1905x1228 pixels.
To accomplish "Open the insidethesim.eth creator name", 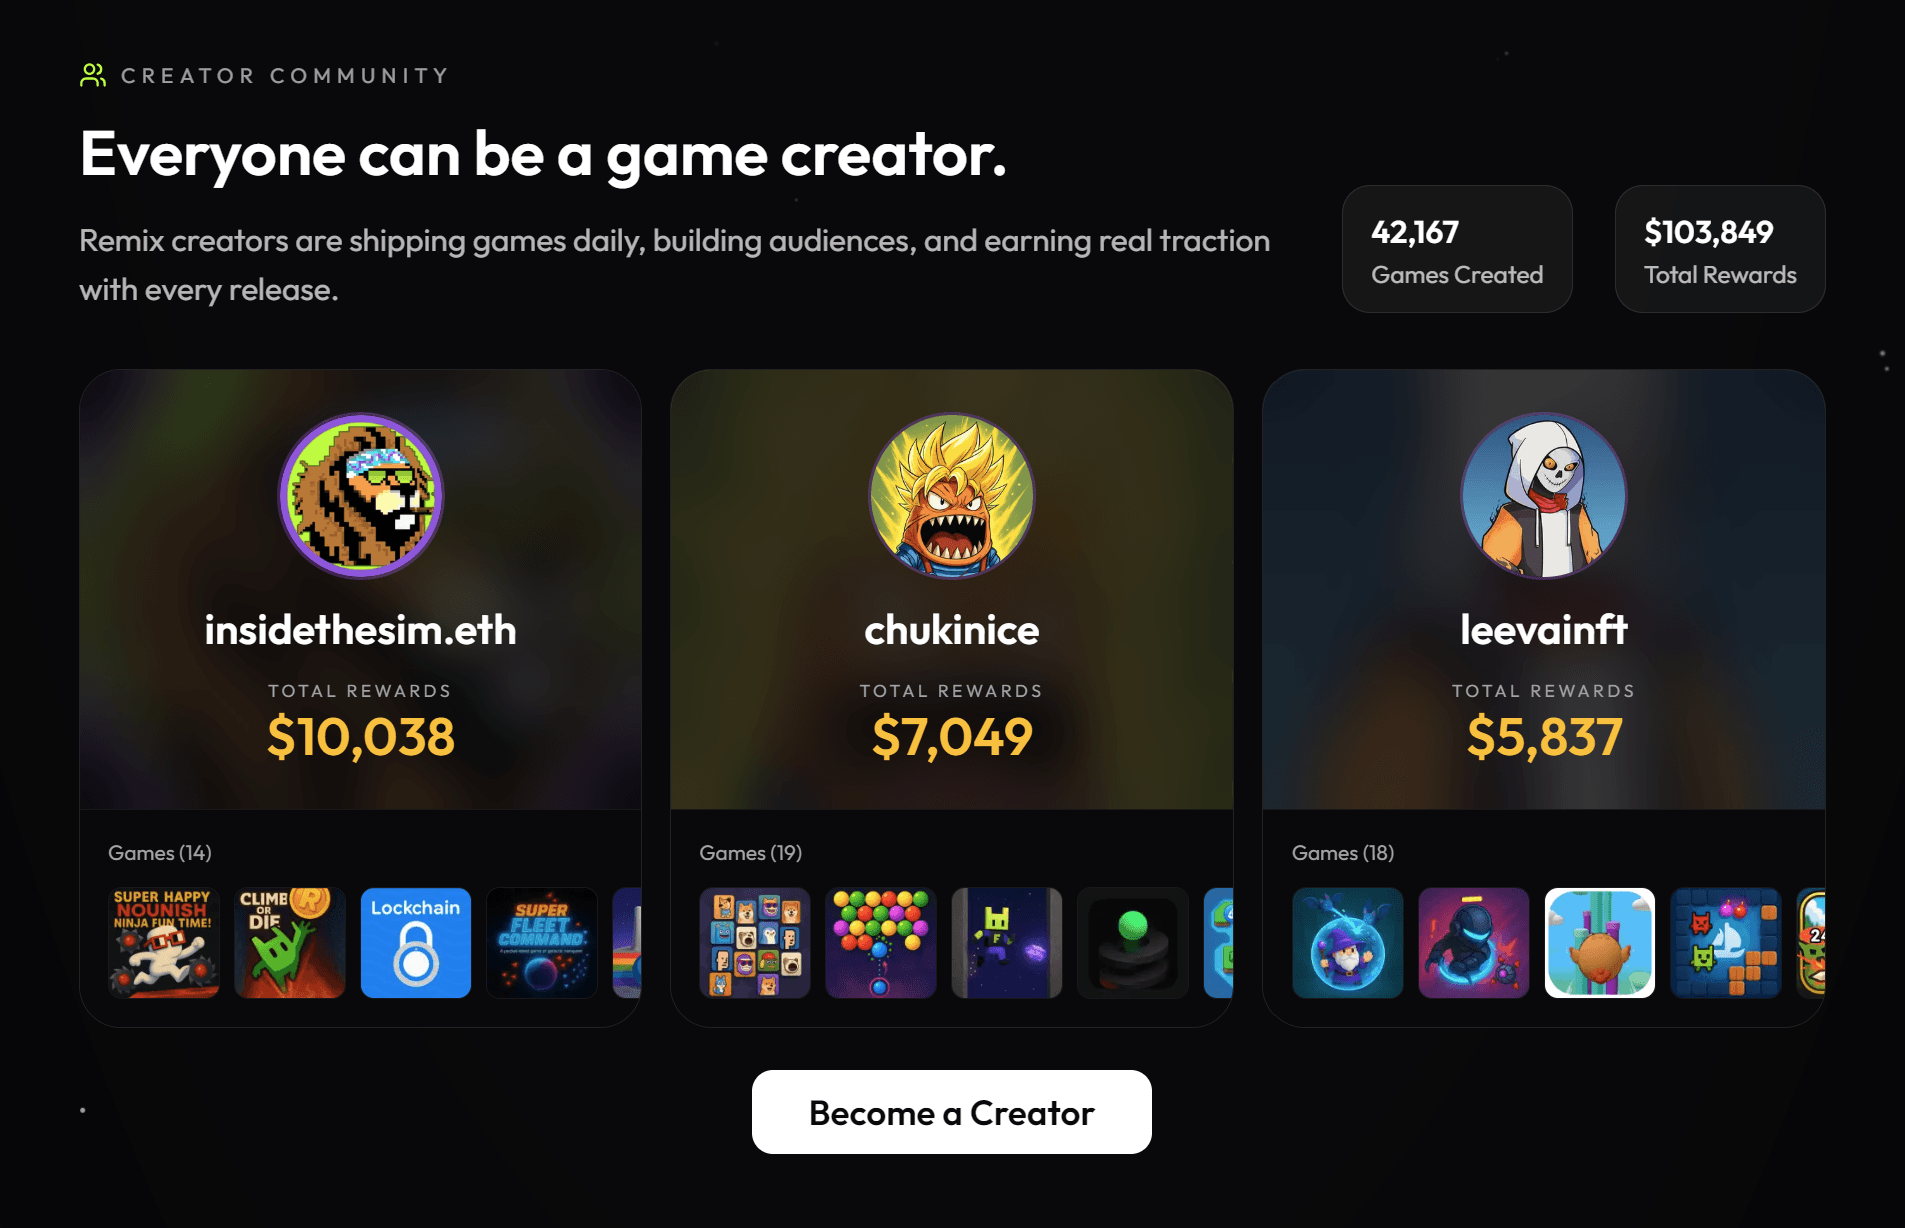I will [x=361, y=630].
